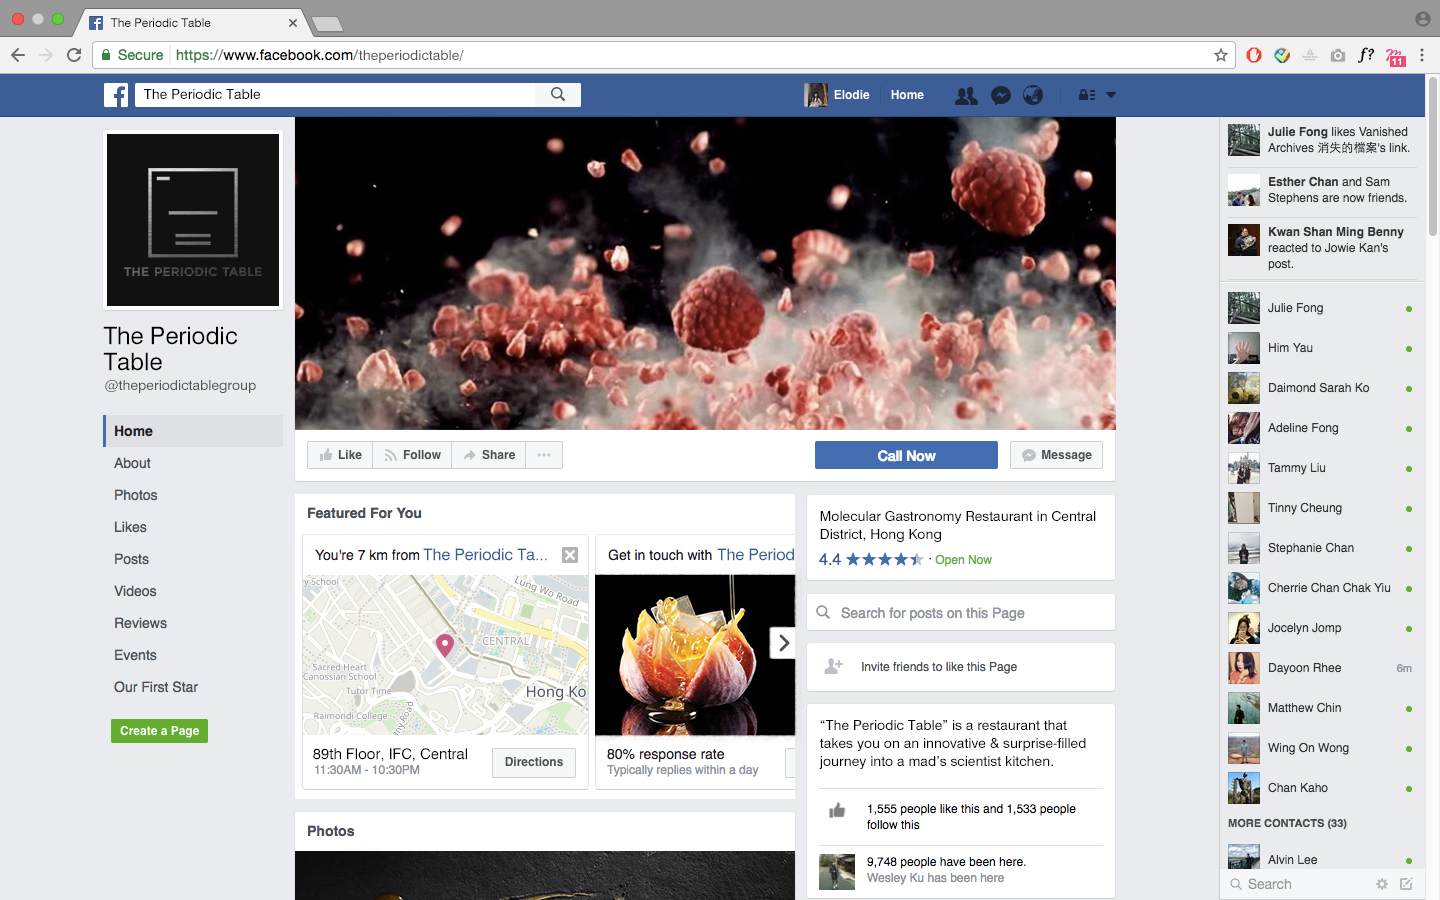The width and height of the screenshot is (1440, 900).
Task: Open the fig dessert photo card
Action: pyautogui.click(x=695, y=655)
